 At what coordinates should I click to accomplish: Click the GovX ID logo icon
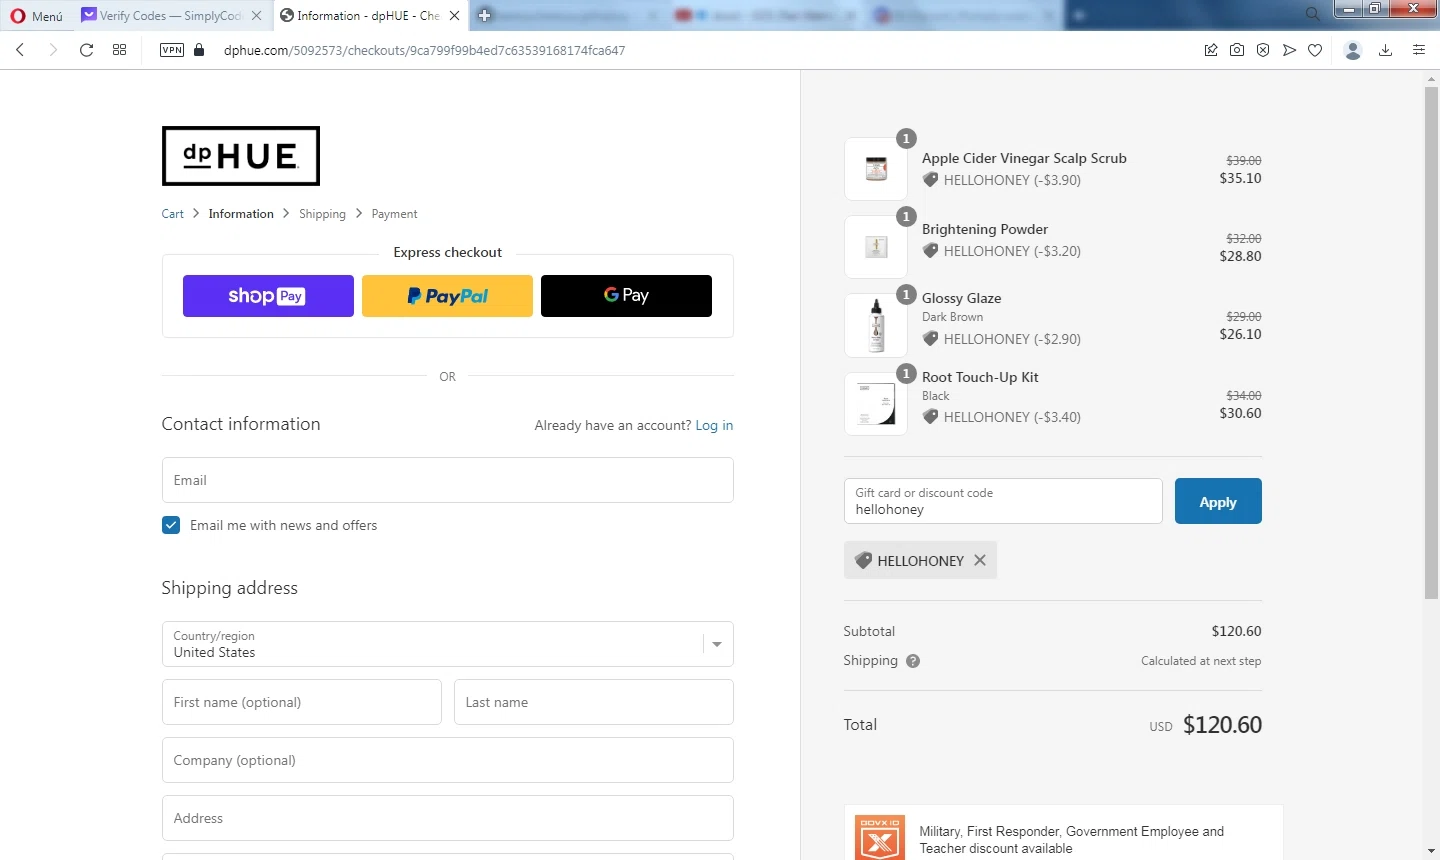880,838
